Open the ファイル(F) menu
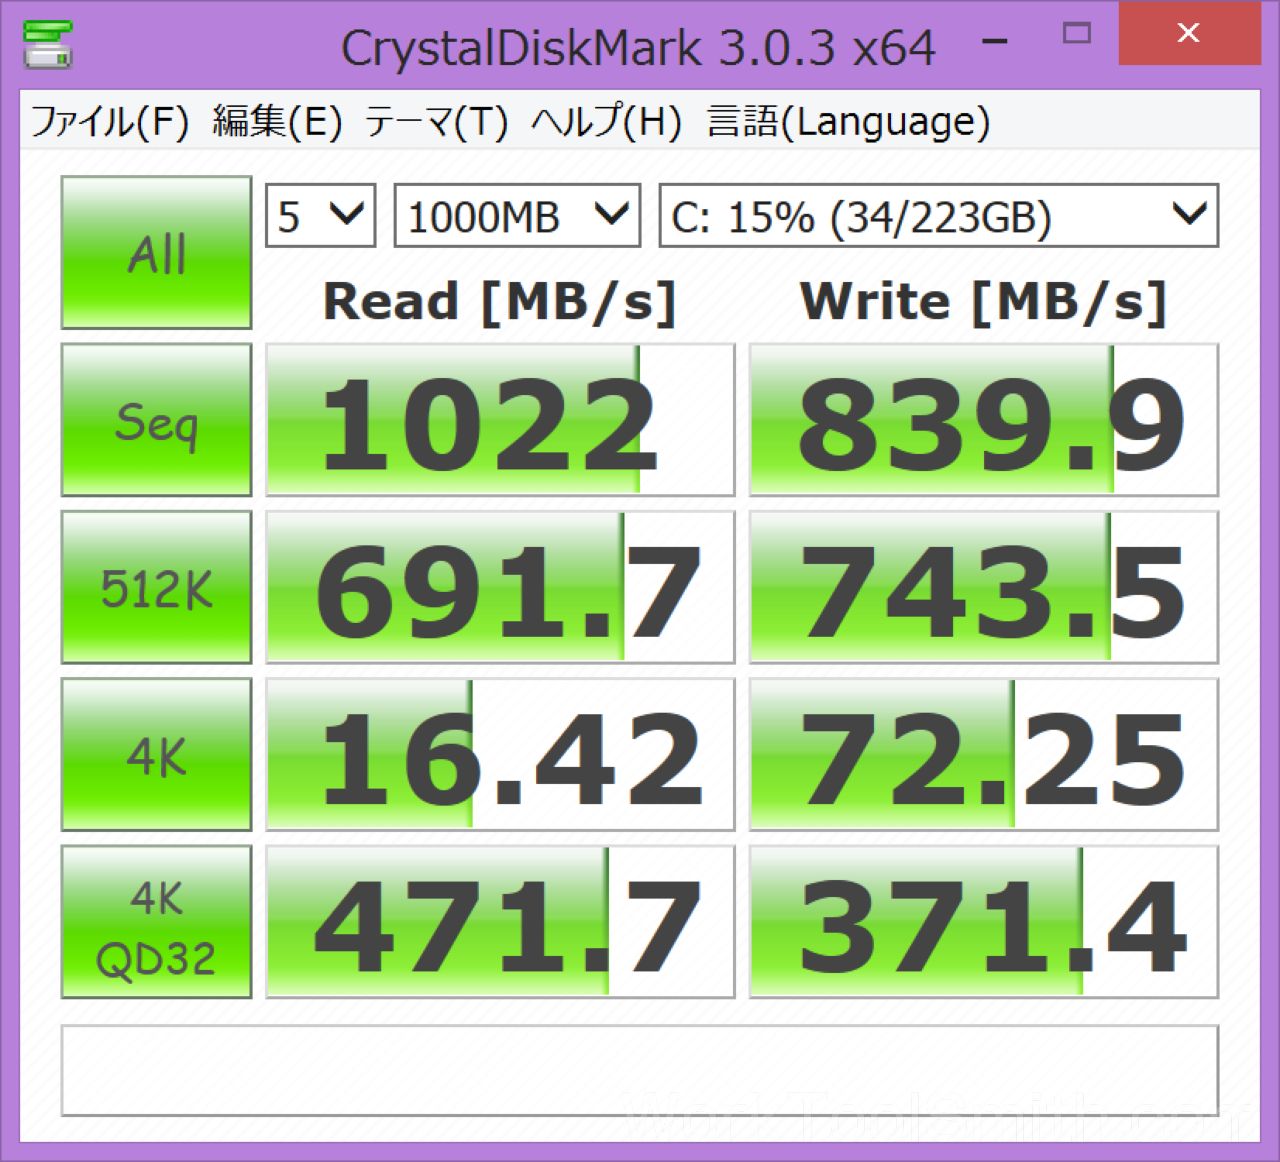 point(110,121)
